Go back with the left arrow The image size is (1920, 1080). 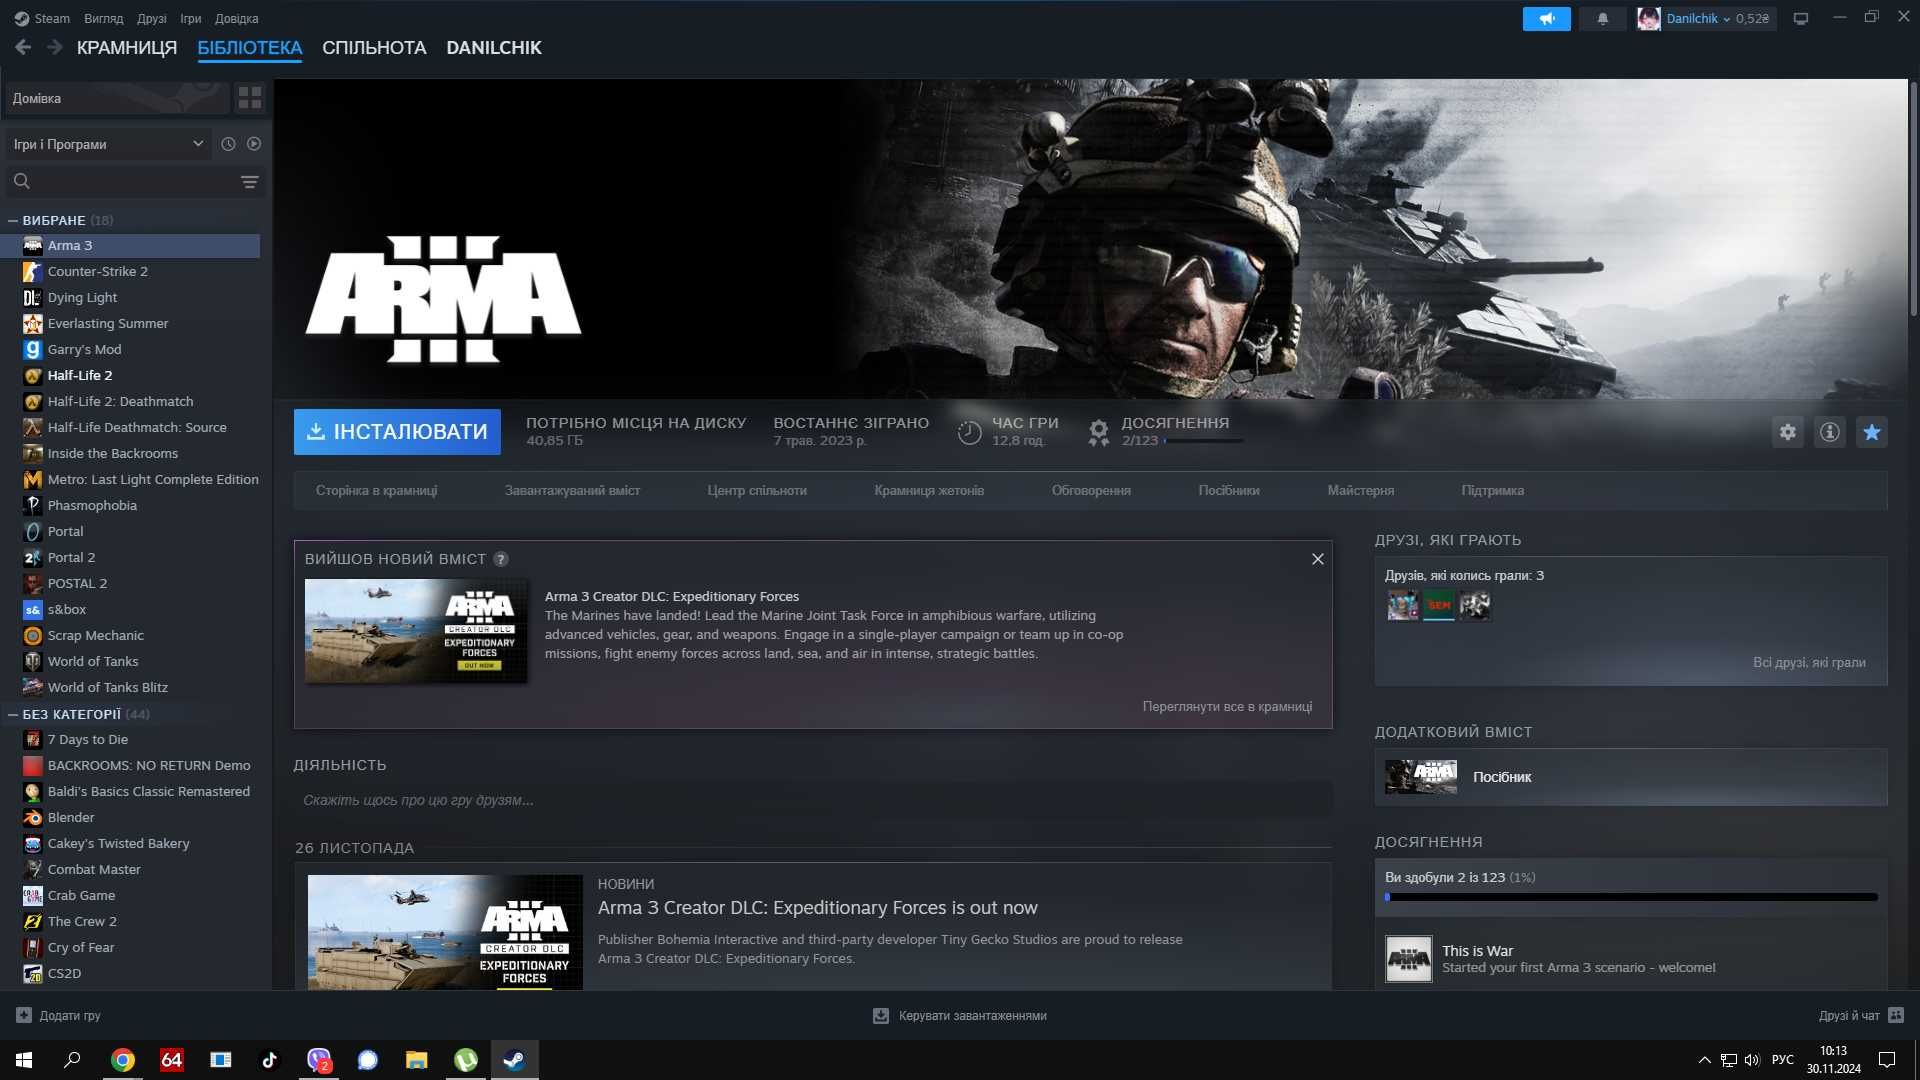[23, 47]
